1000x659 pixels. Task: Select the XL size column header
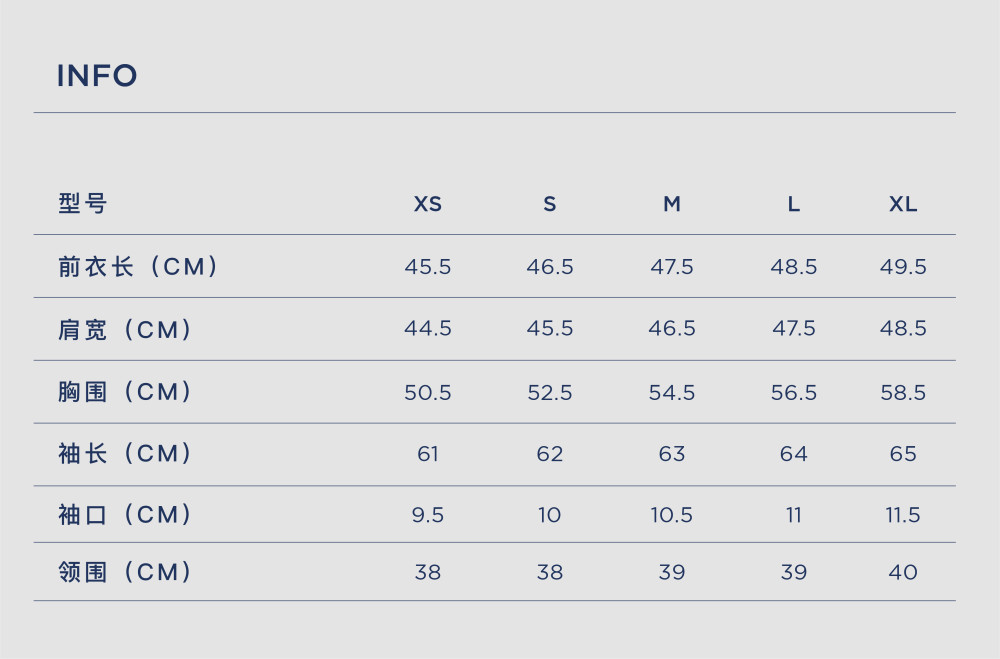point(903,204)
